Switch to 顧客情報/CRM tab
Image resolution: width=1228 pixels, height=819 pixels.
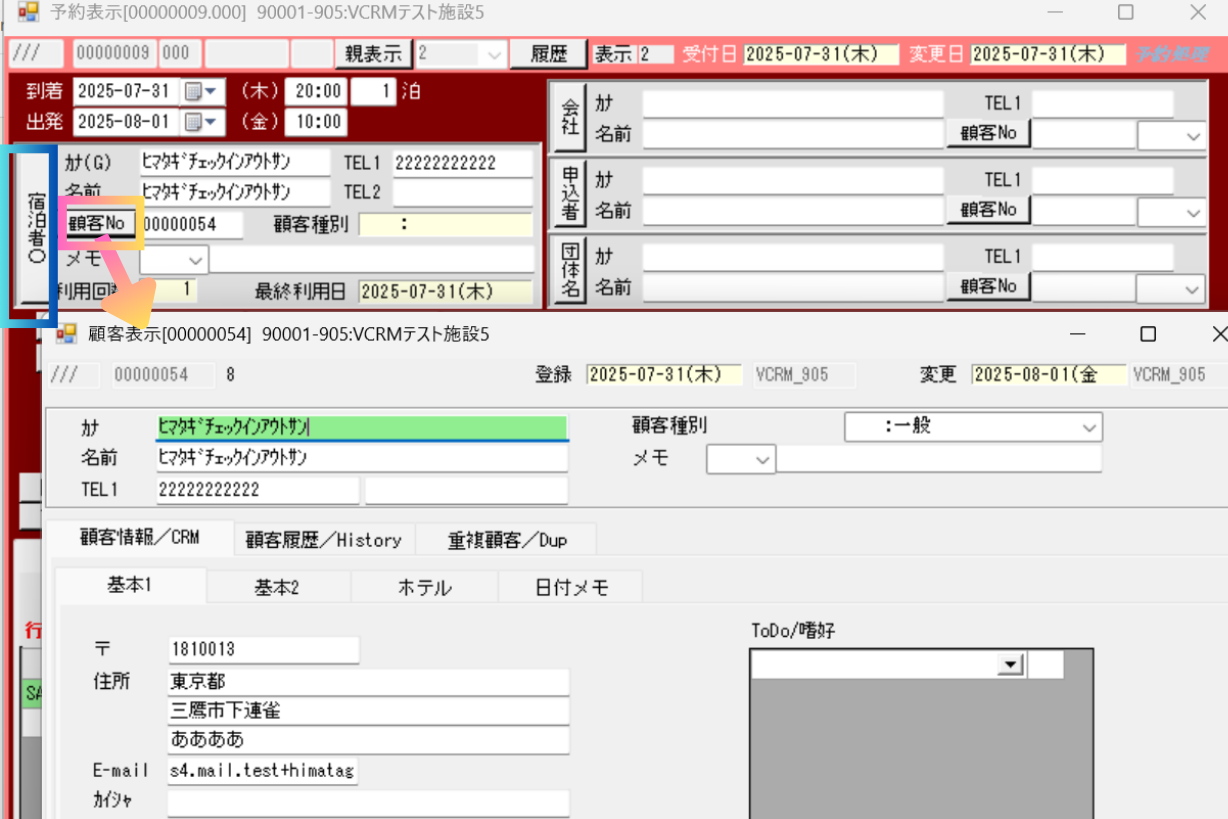[x=140, y=538]
